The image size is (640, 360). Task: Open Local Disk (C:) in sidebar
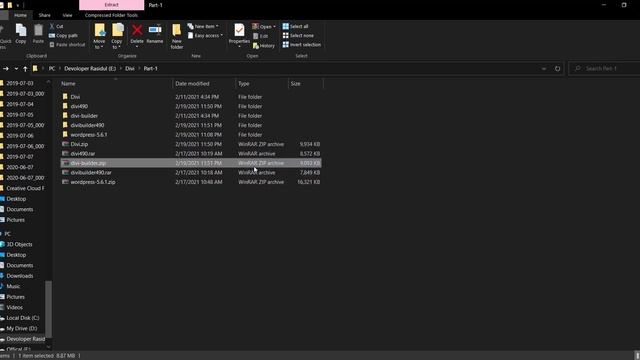pos(22,318)
